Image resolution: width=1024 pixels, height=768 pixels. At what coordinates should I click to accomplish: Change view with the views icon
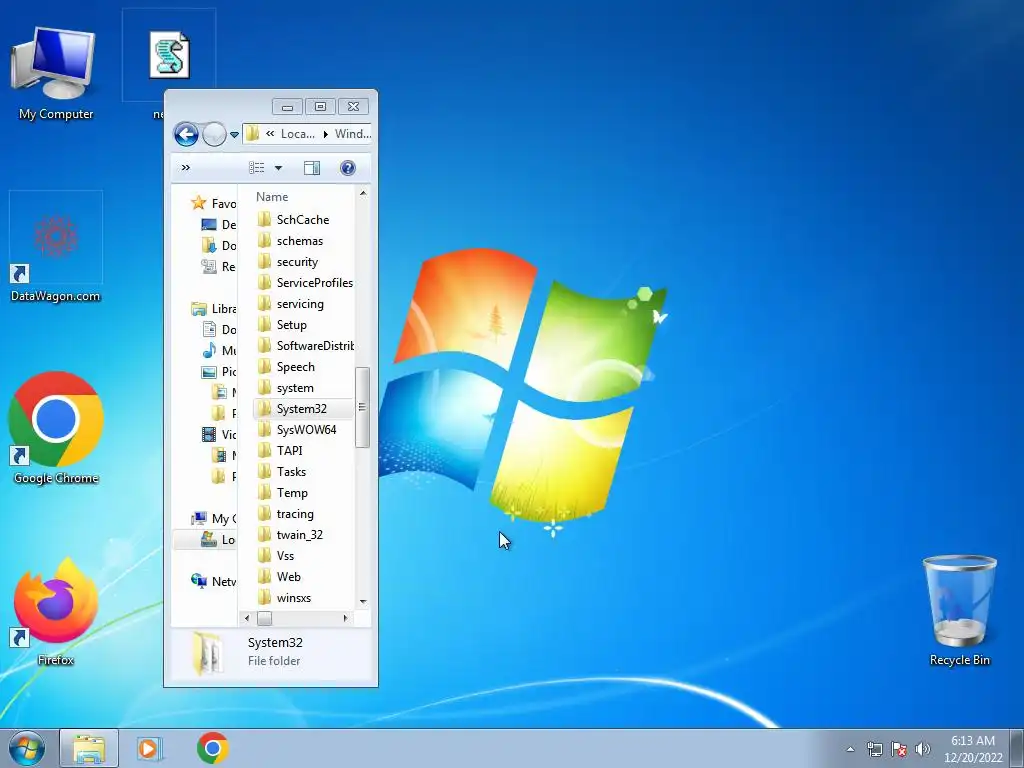pos(257,168)
